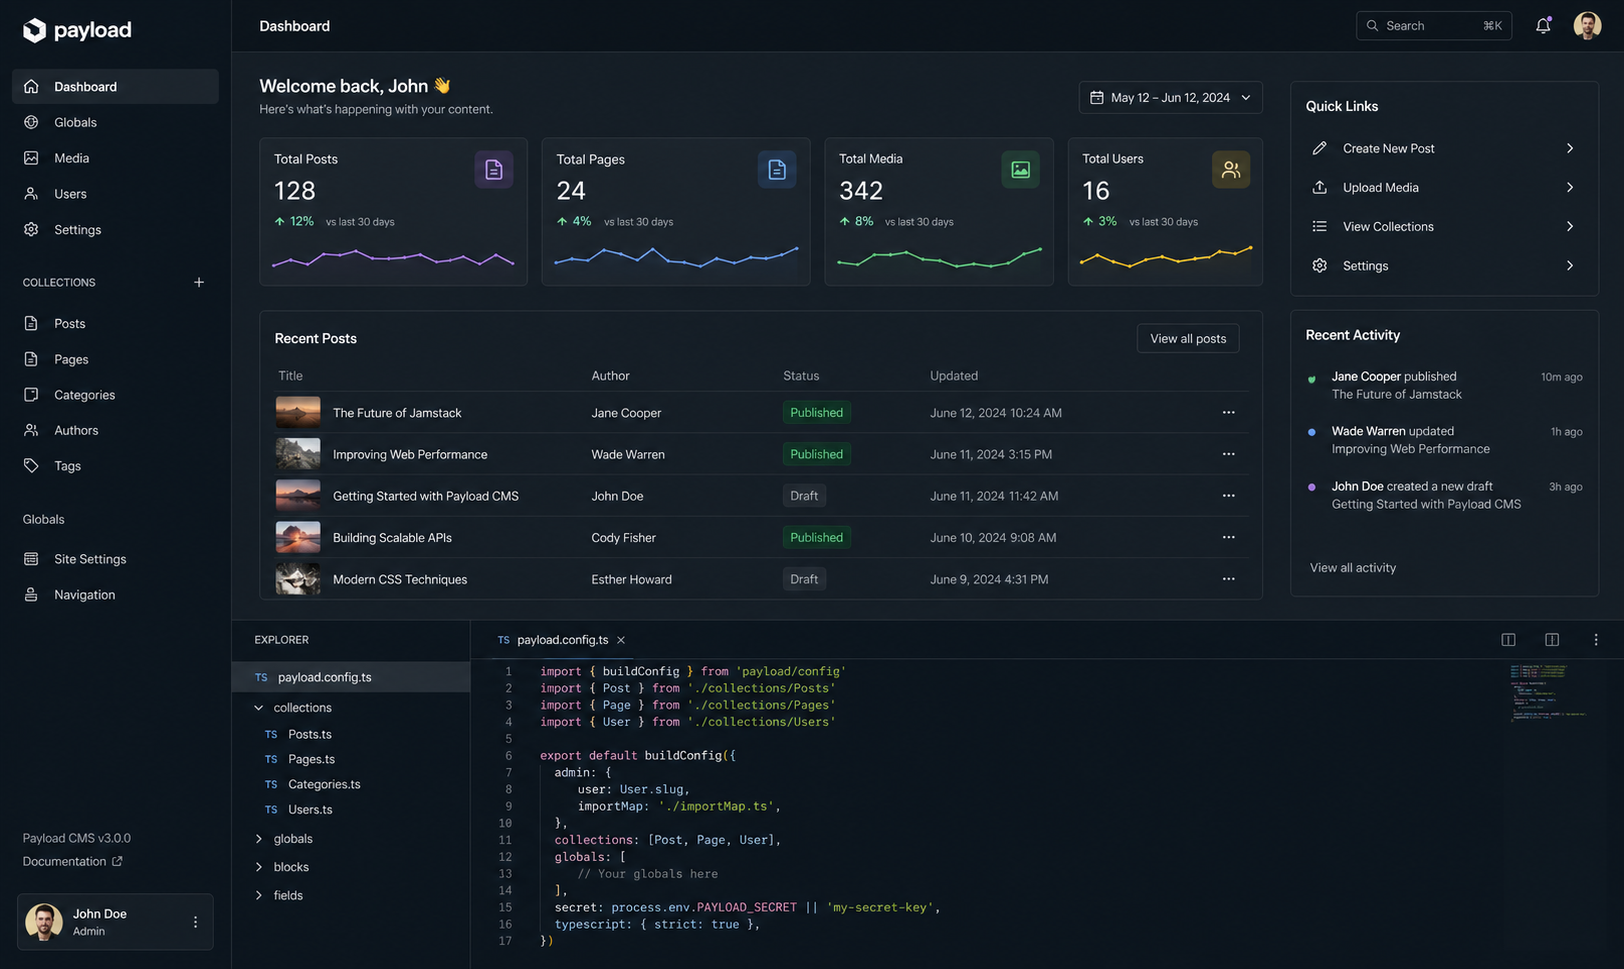Click the Total Users people icon
The height and width of the screenshot is (969, 1624).
1231,170
